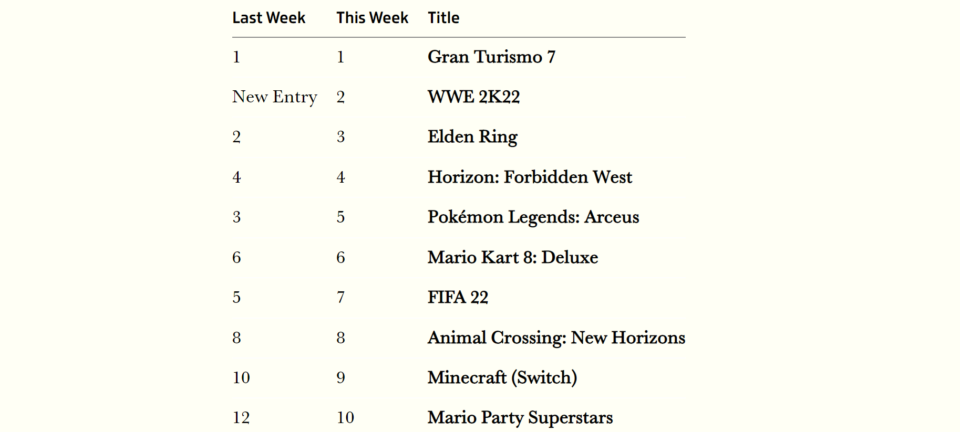Click this week rank 5 cell
Image resolution: width=960 pixels, height=432 pixels.
341,218
